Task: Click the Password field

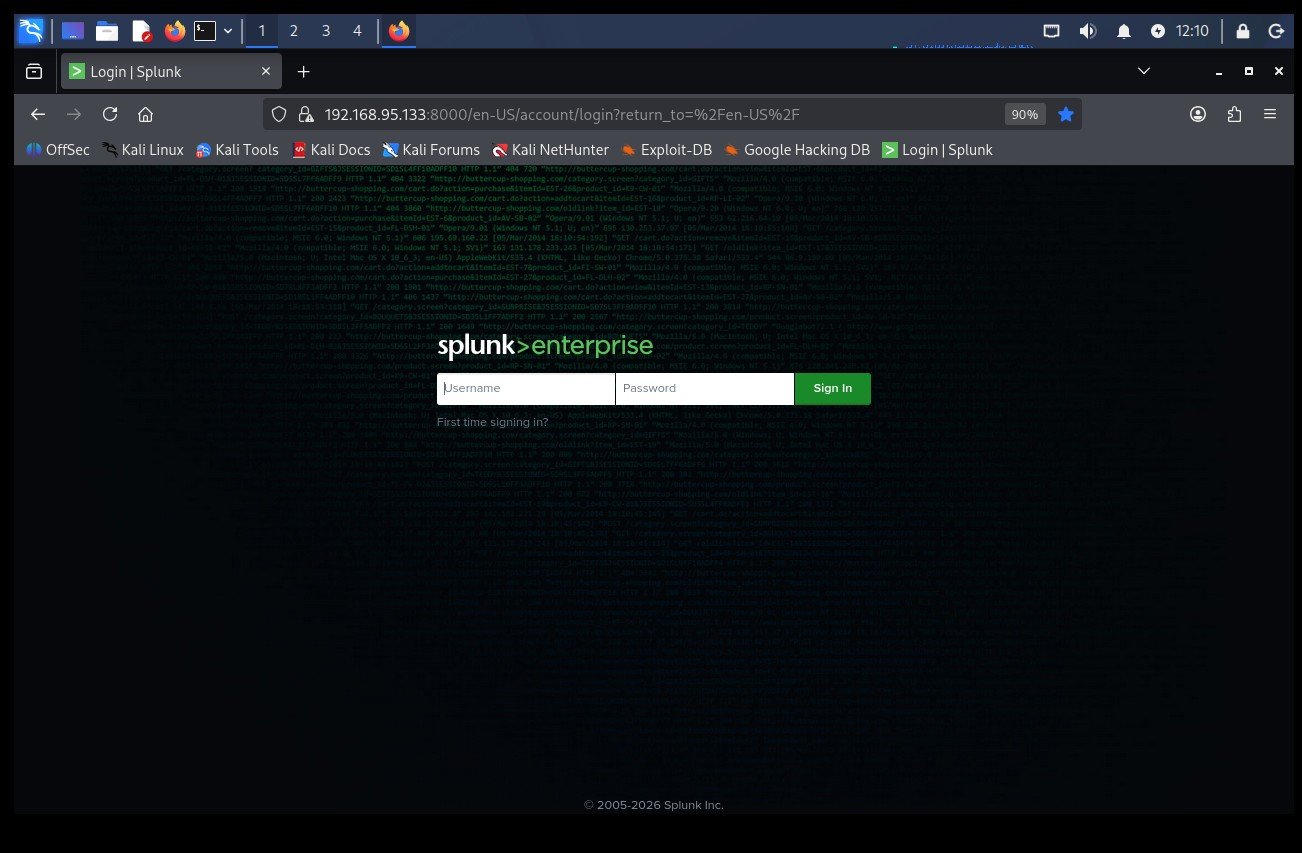Action: (705, 389)
